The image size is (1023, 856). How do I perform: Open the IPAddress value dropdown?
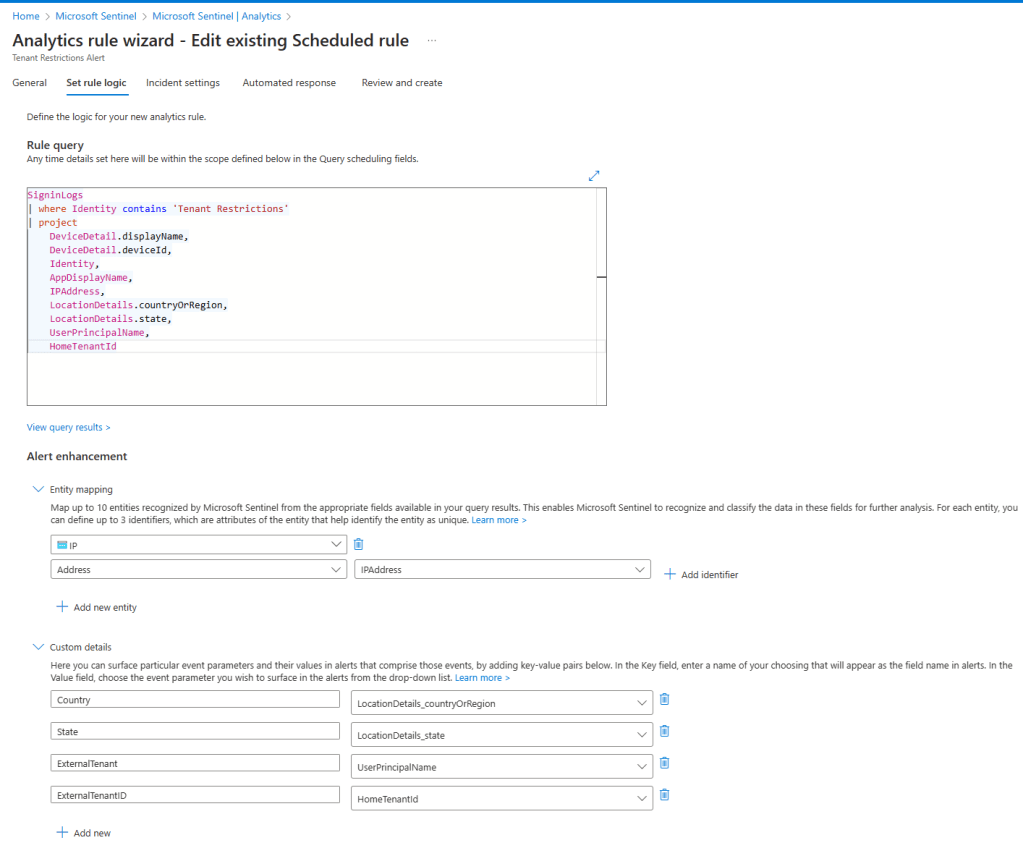pyautogui.click(x=502, y=570)
